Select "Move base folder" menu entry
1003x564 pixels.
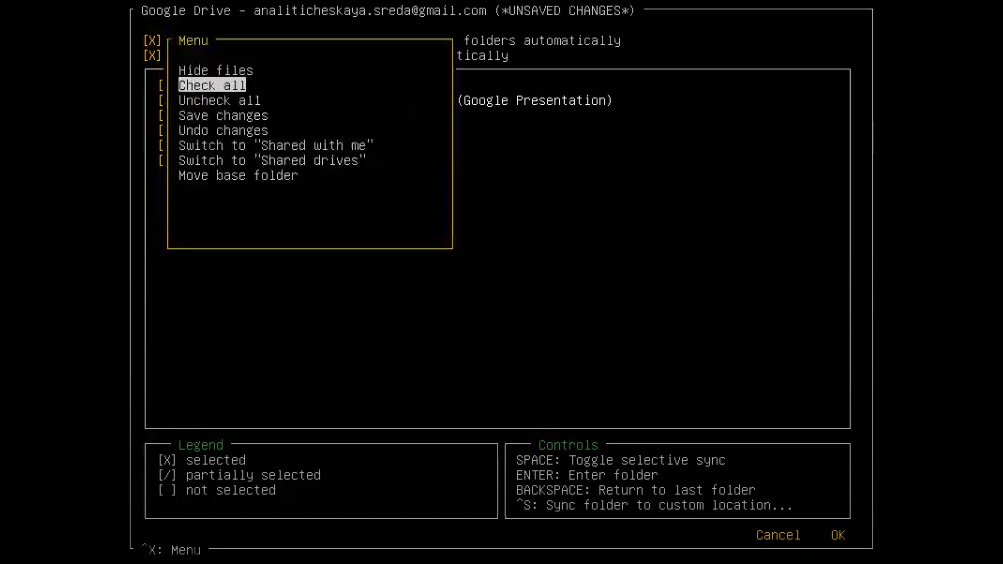coord(238,175)
